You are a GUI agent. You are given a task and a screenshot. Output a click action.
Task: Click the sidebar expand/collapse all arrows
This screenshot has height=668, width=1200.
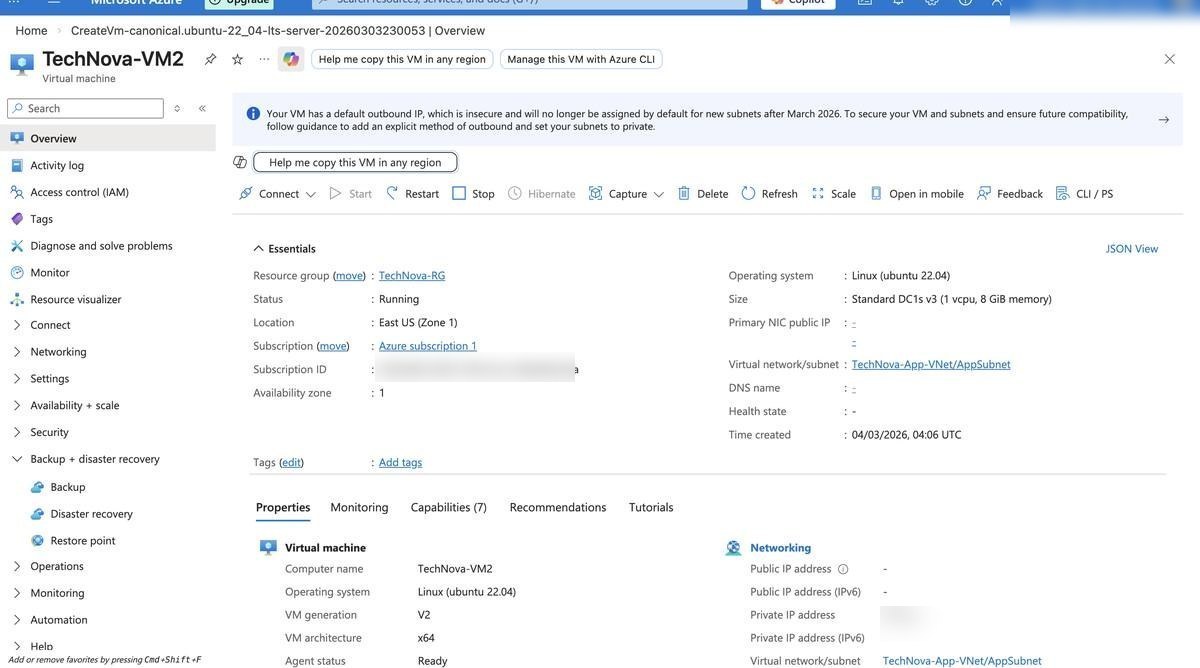coord(177,108)
